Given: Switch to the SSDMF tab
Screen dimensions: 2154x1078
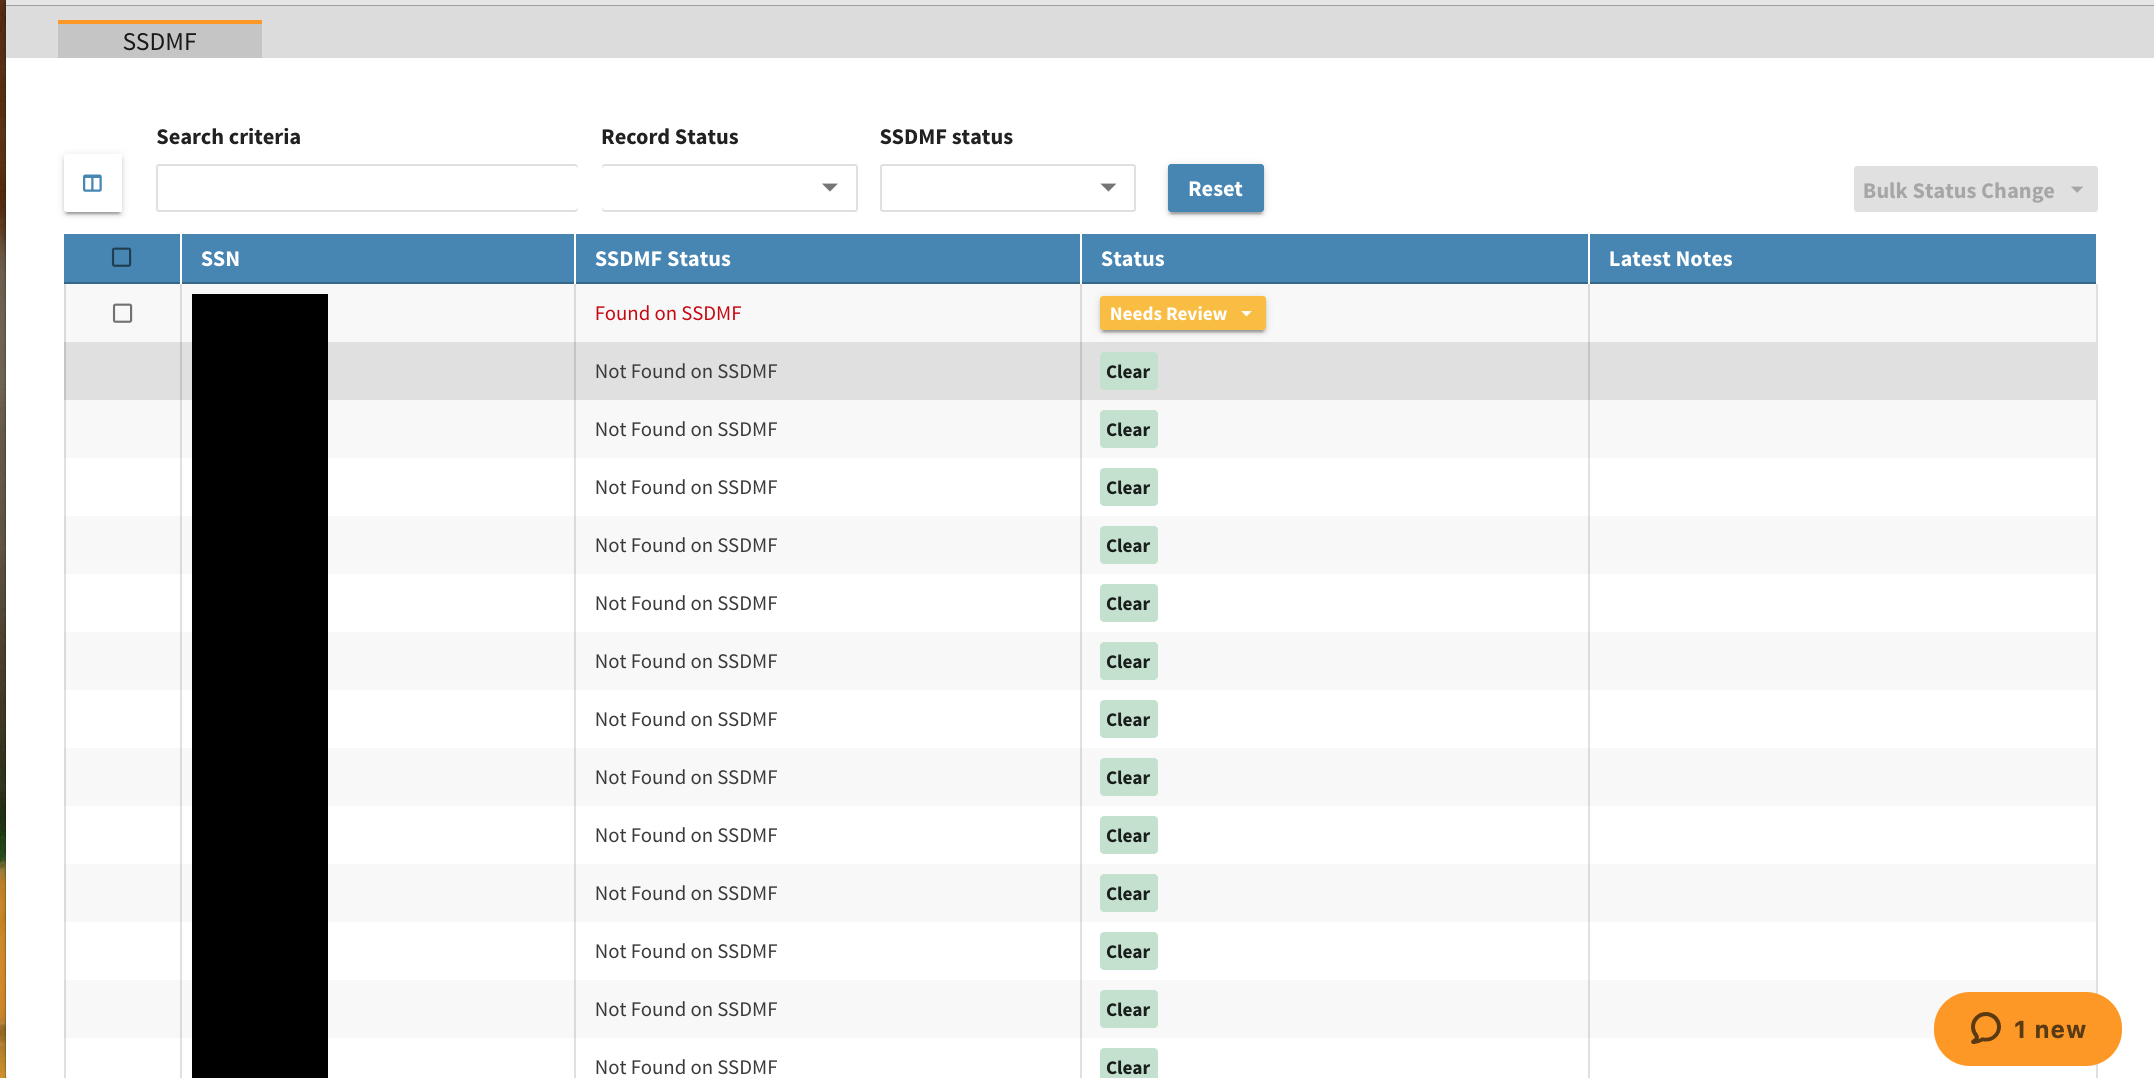Looking at the screenshot, I should coord(160,41).
